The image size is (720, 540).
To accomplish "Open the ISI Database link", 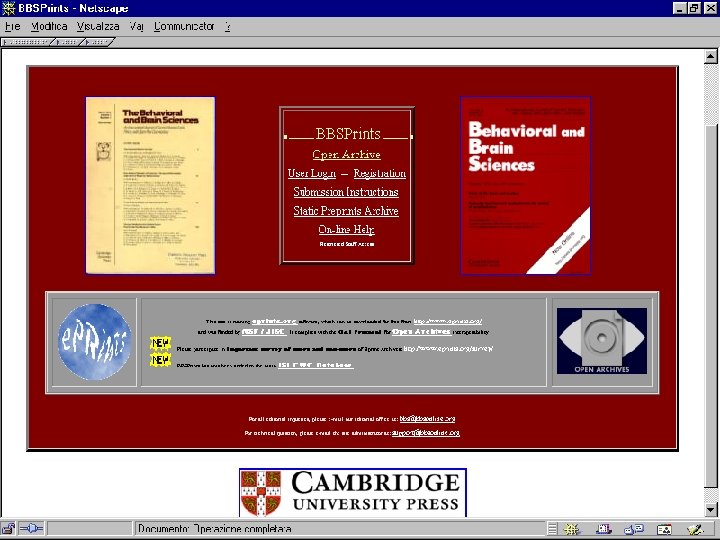I will coord(315,366).
